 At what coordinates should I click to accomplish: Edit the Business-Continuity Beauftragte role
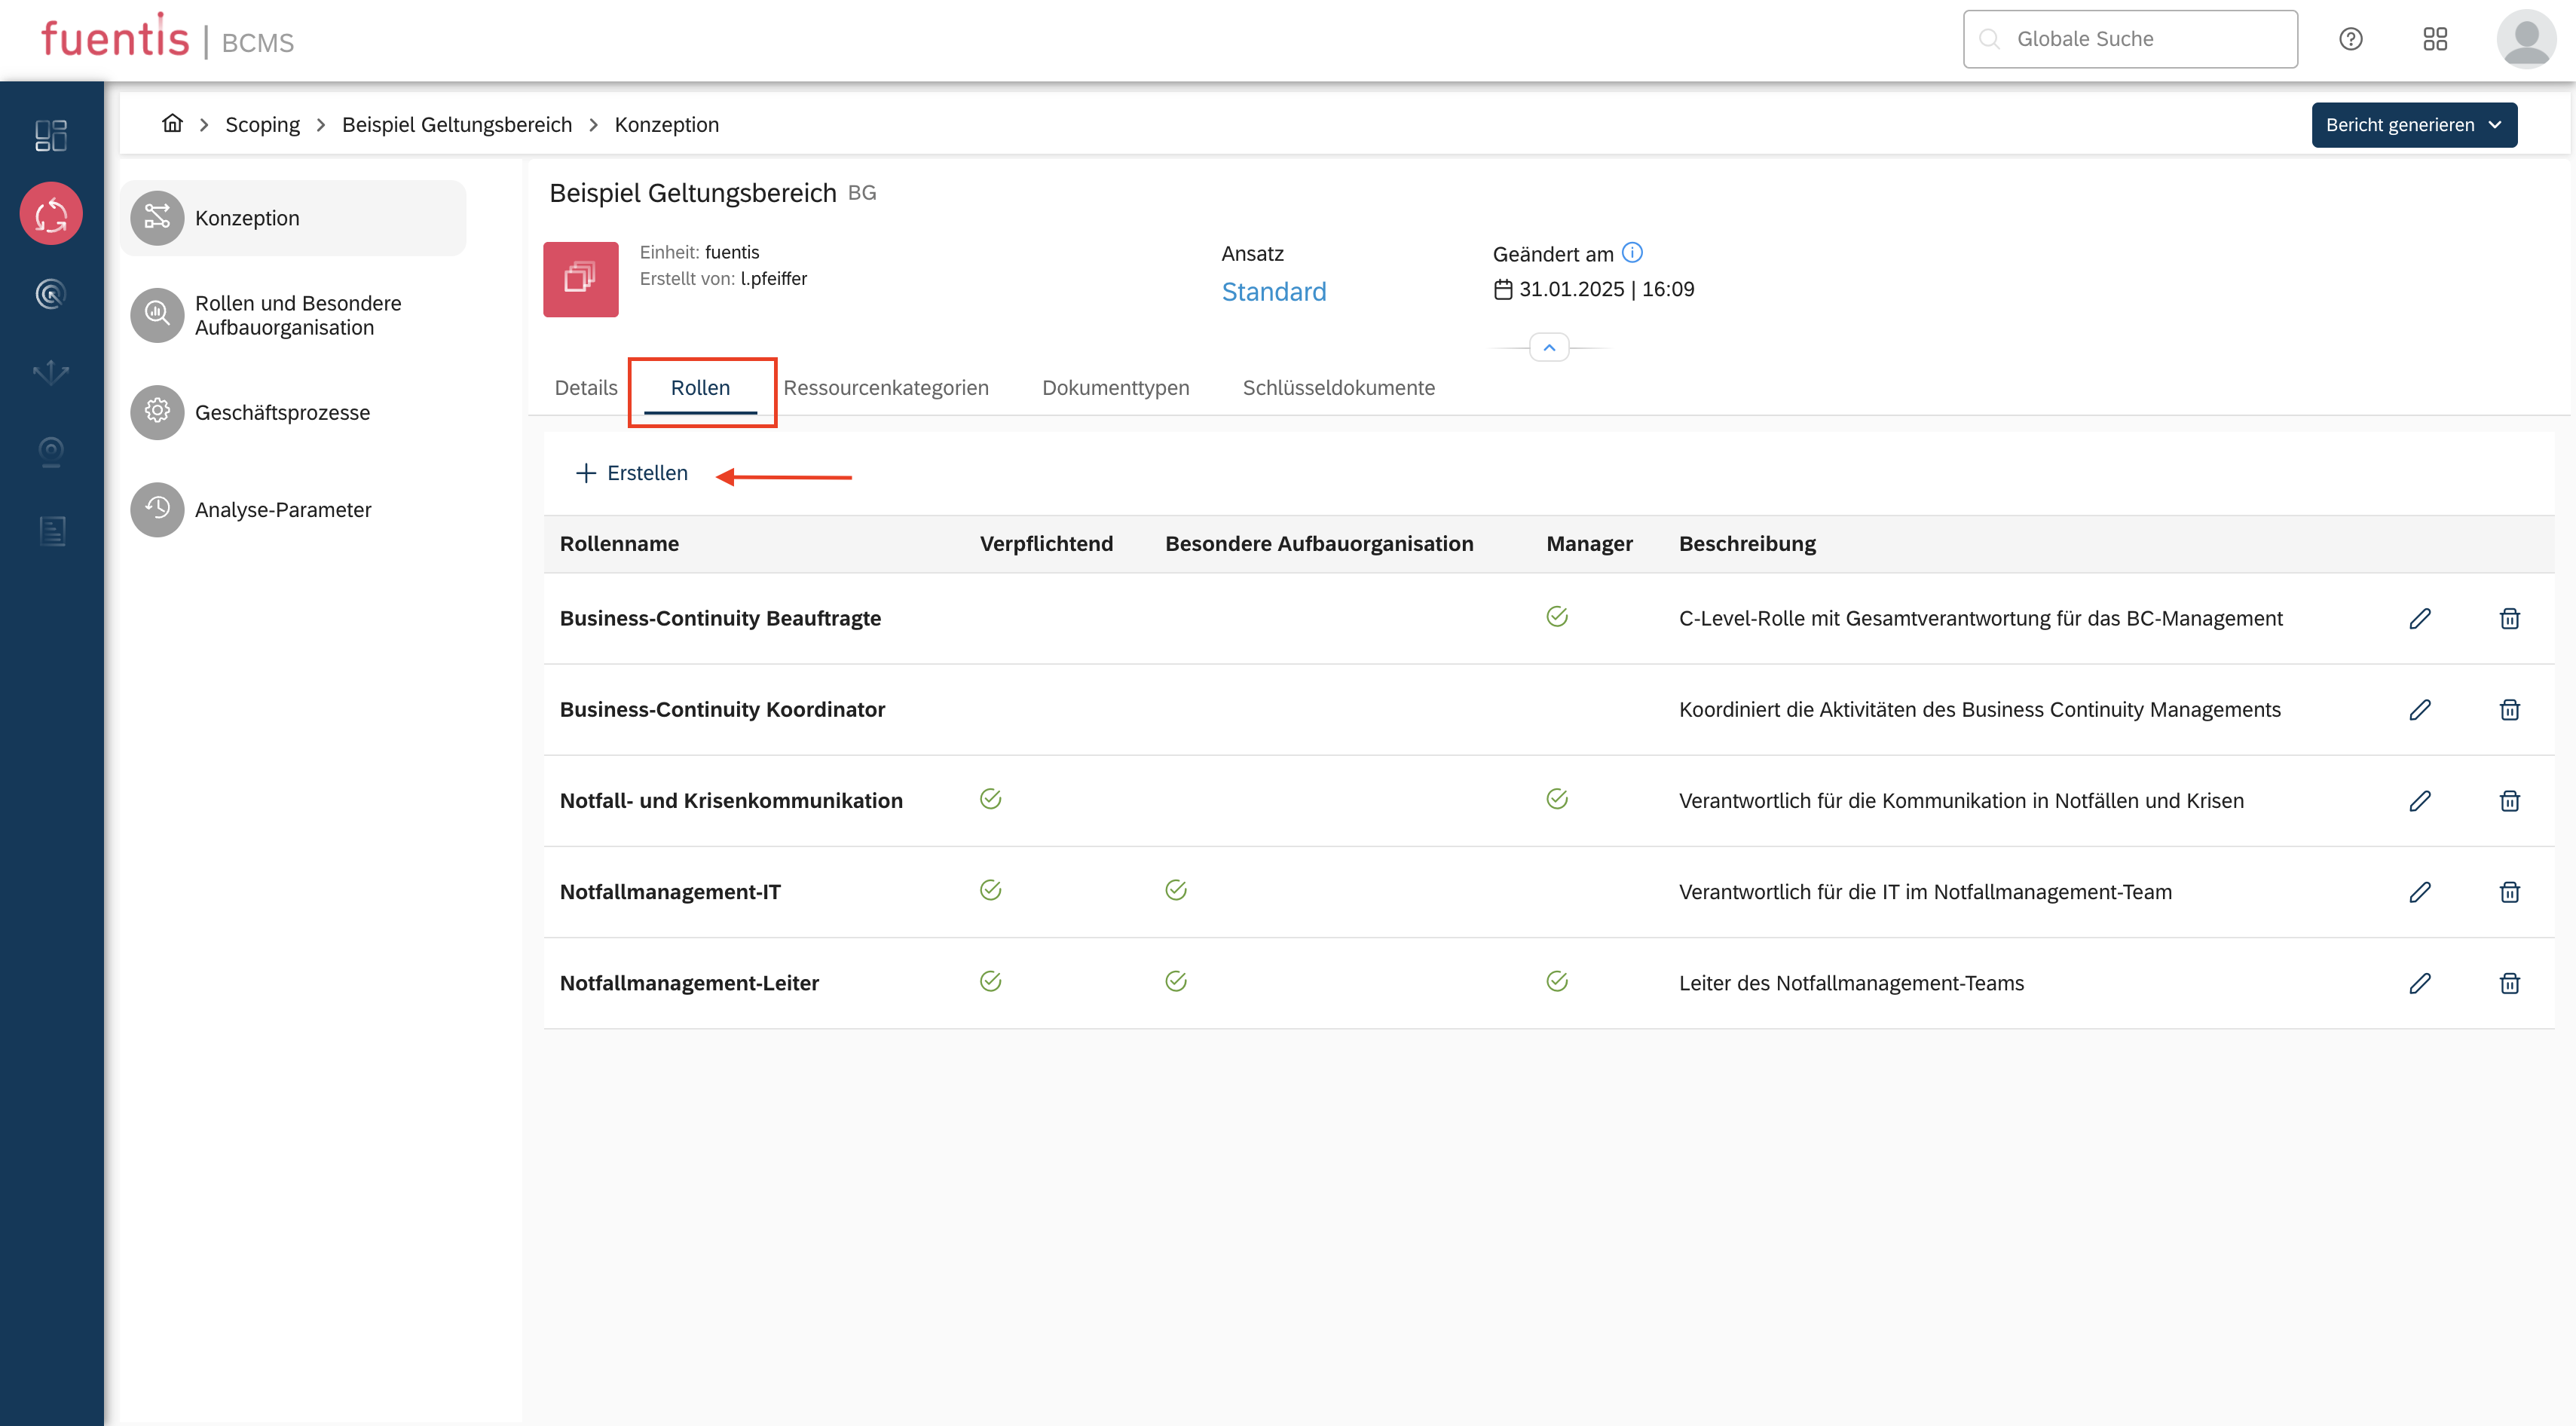pyautogui.click(x=2419, y=618)
